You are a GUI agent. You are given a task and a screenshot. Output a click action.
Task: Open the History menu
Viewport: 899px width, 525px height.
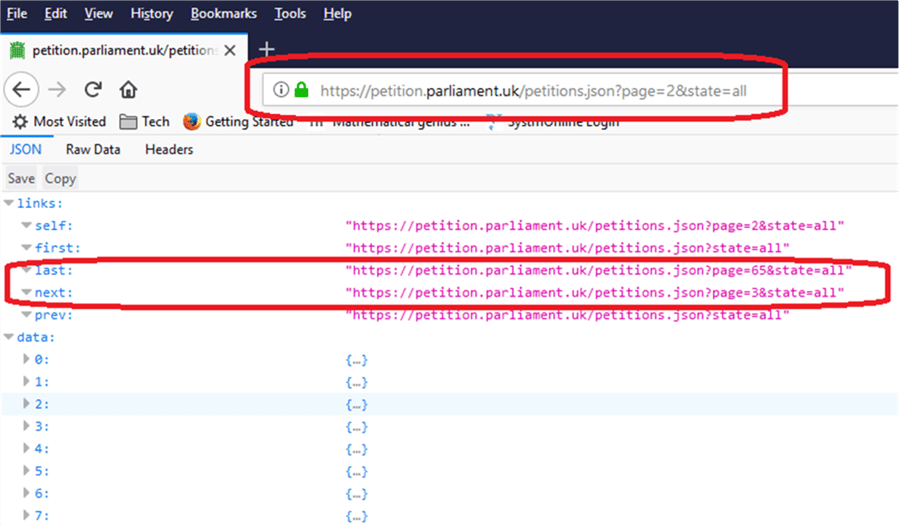point(151,13)
